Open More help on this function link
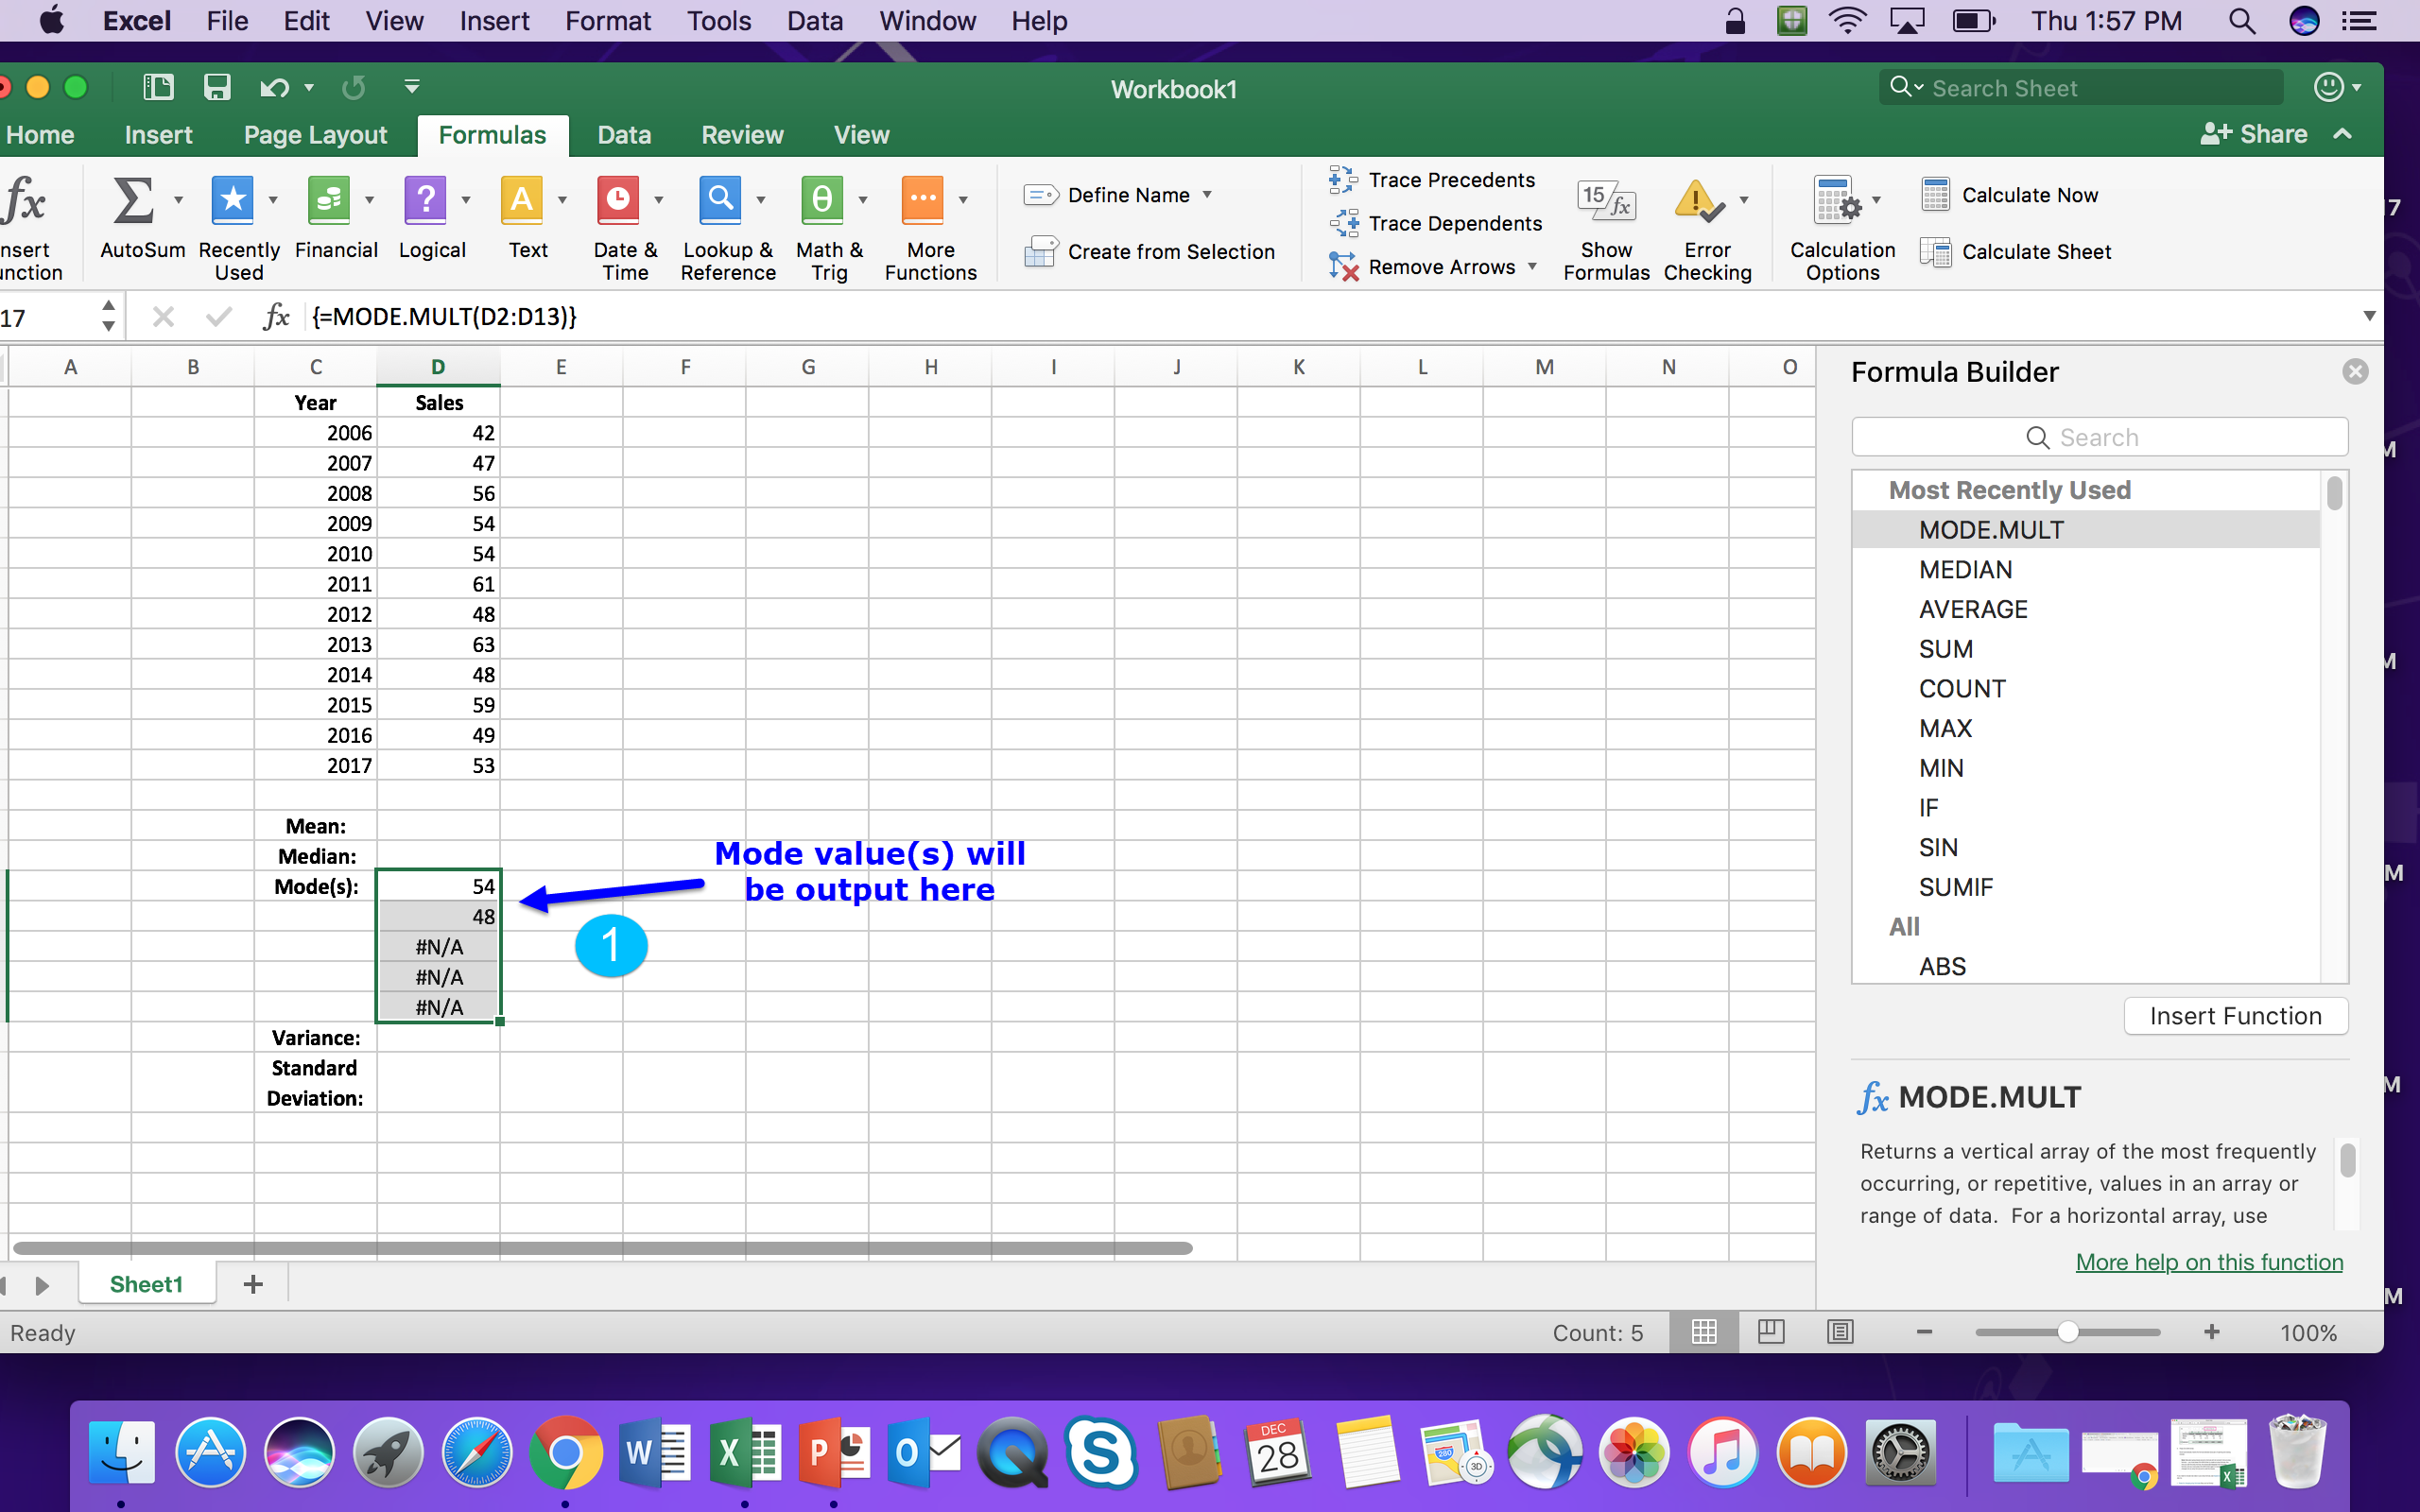Viewport: 2420px width, 1512px height. click(2209, 1262)
